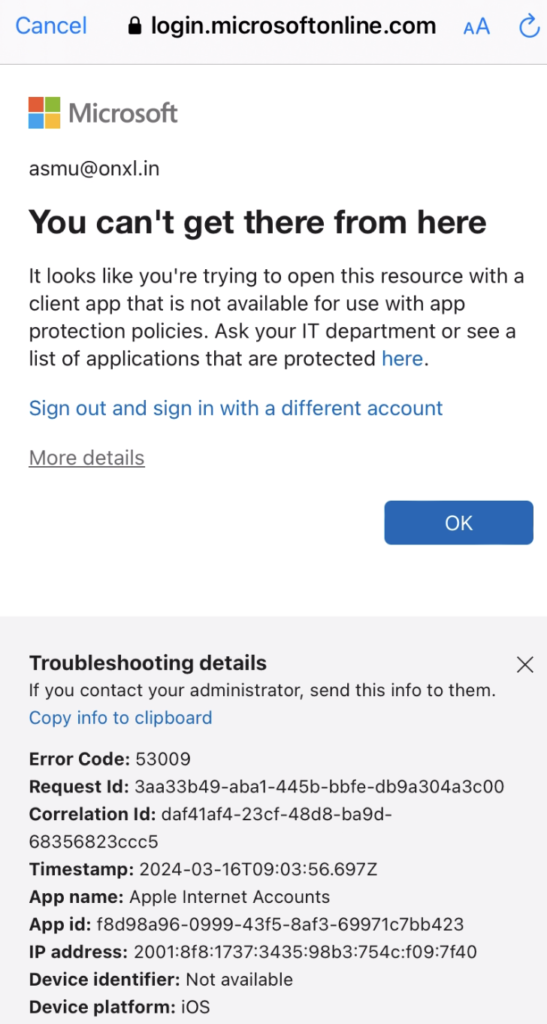Tap the Apple Internet Accounts app name
Viewport: 547px width, 1024px height.
pos(230,897)
